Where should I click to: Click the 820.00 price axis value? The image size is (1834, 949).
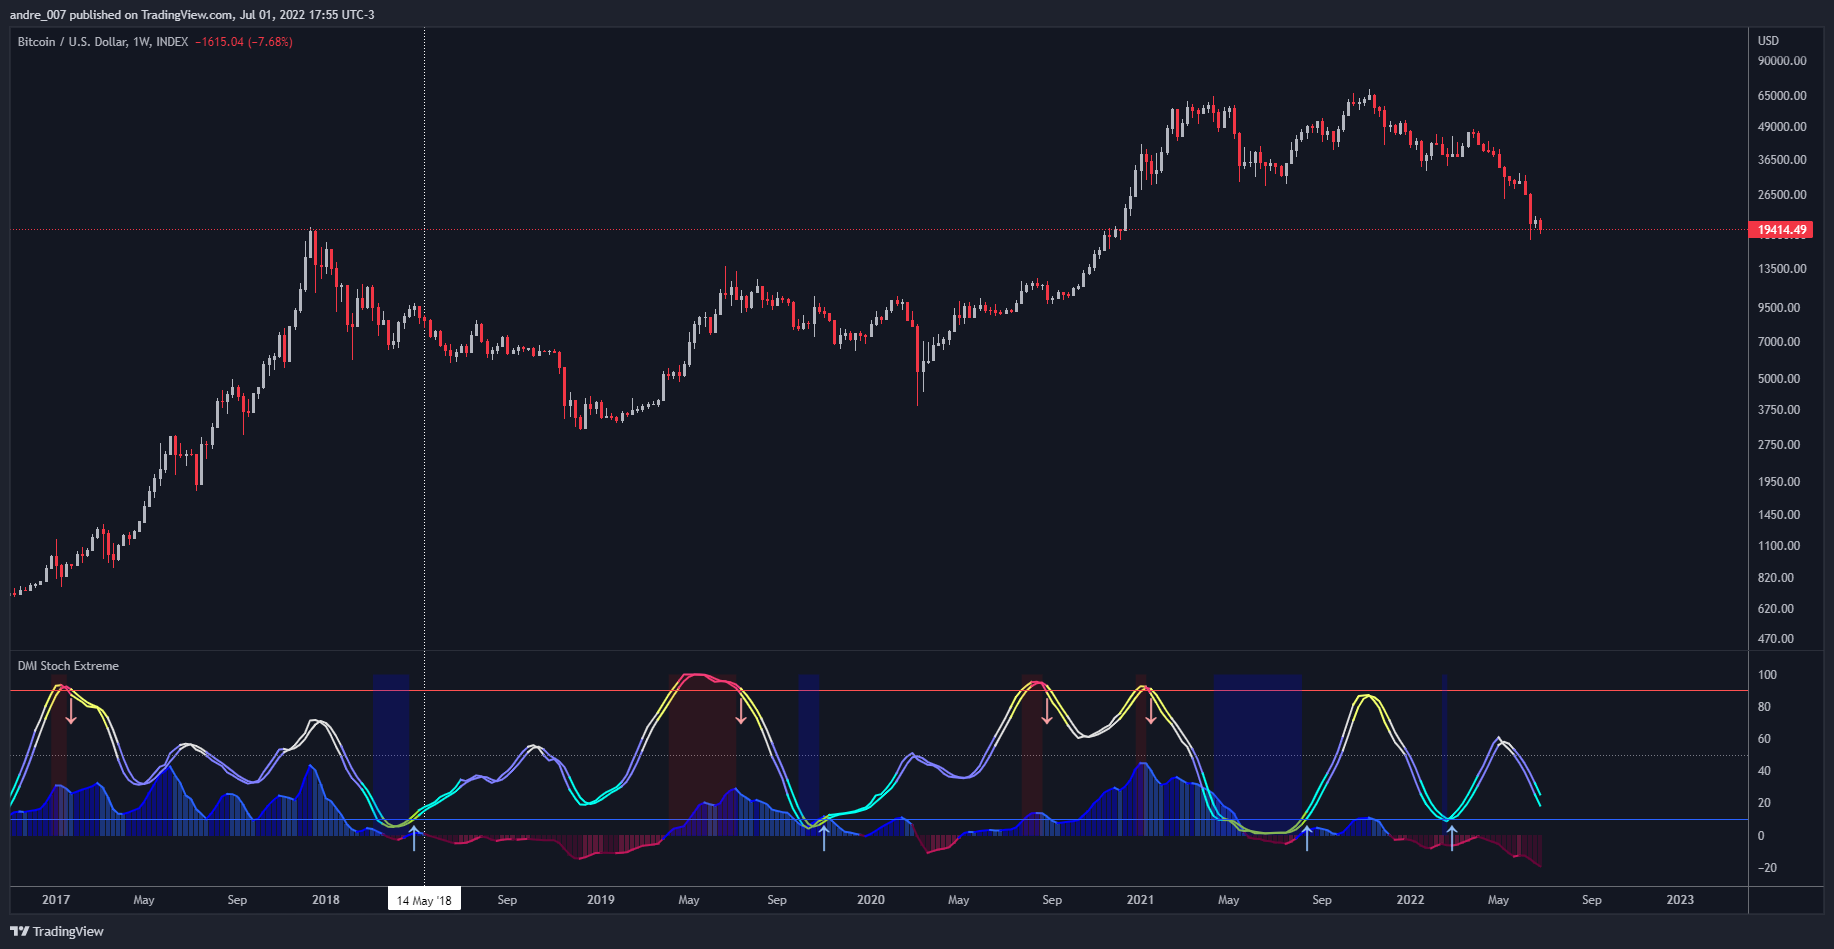[1776, 578]
